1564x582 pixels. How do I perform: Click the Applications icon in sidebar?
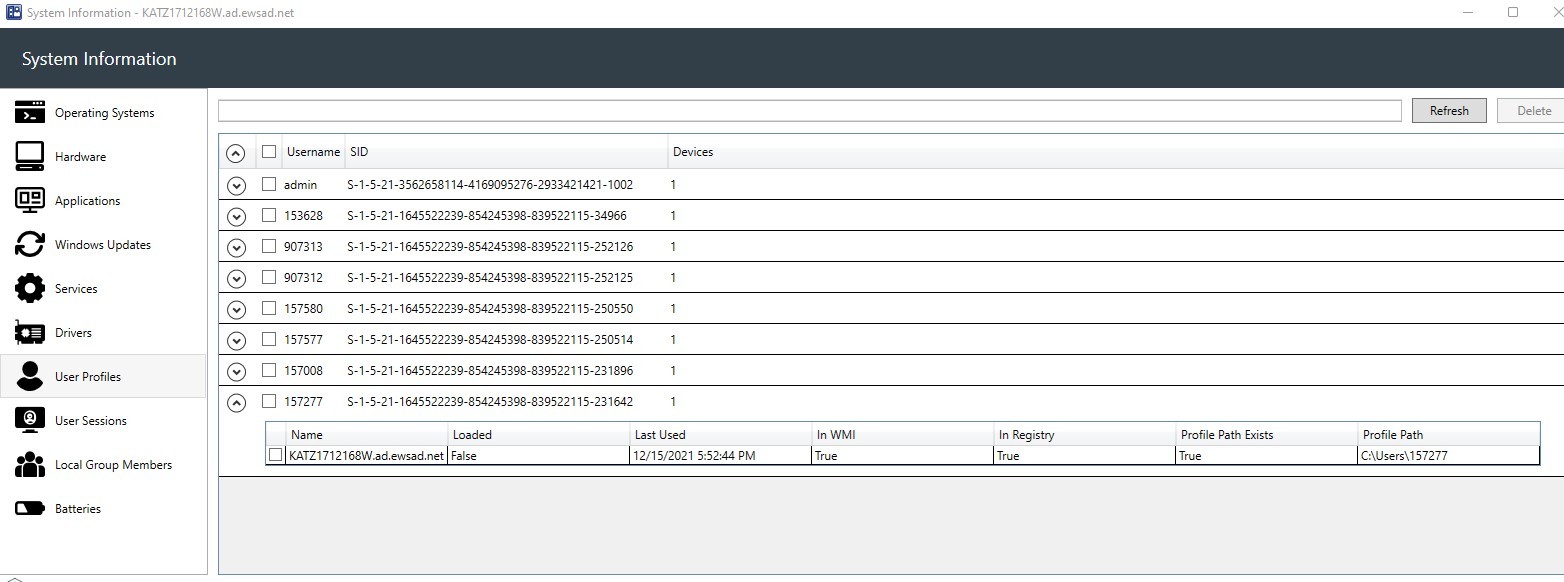(x=30, y=200)
